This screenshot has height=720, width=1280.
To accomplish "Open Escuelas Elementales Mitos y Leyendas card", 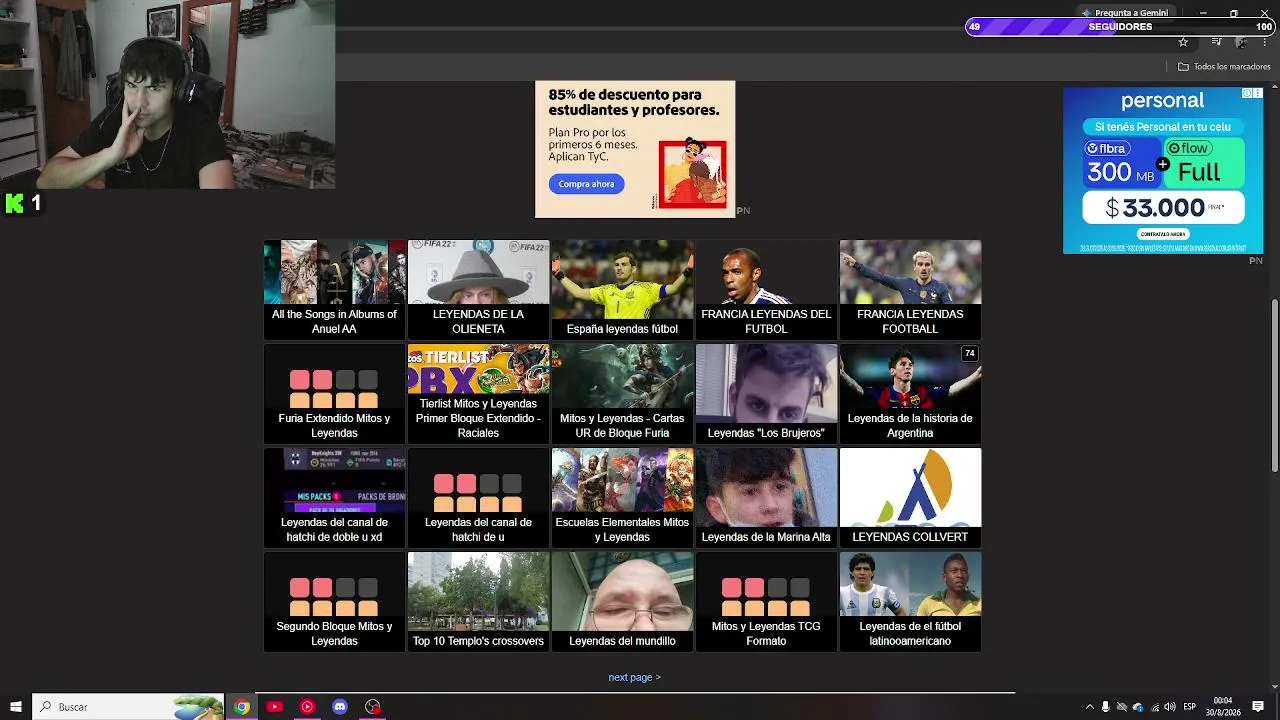I will point(622,497).
